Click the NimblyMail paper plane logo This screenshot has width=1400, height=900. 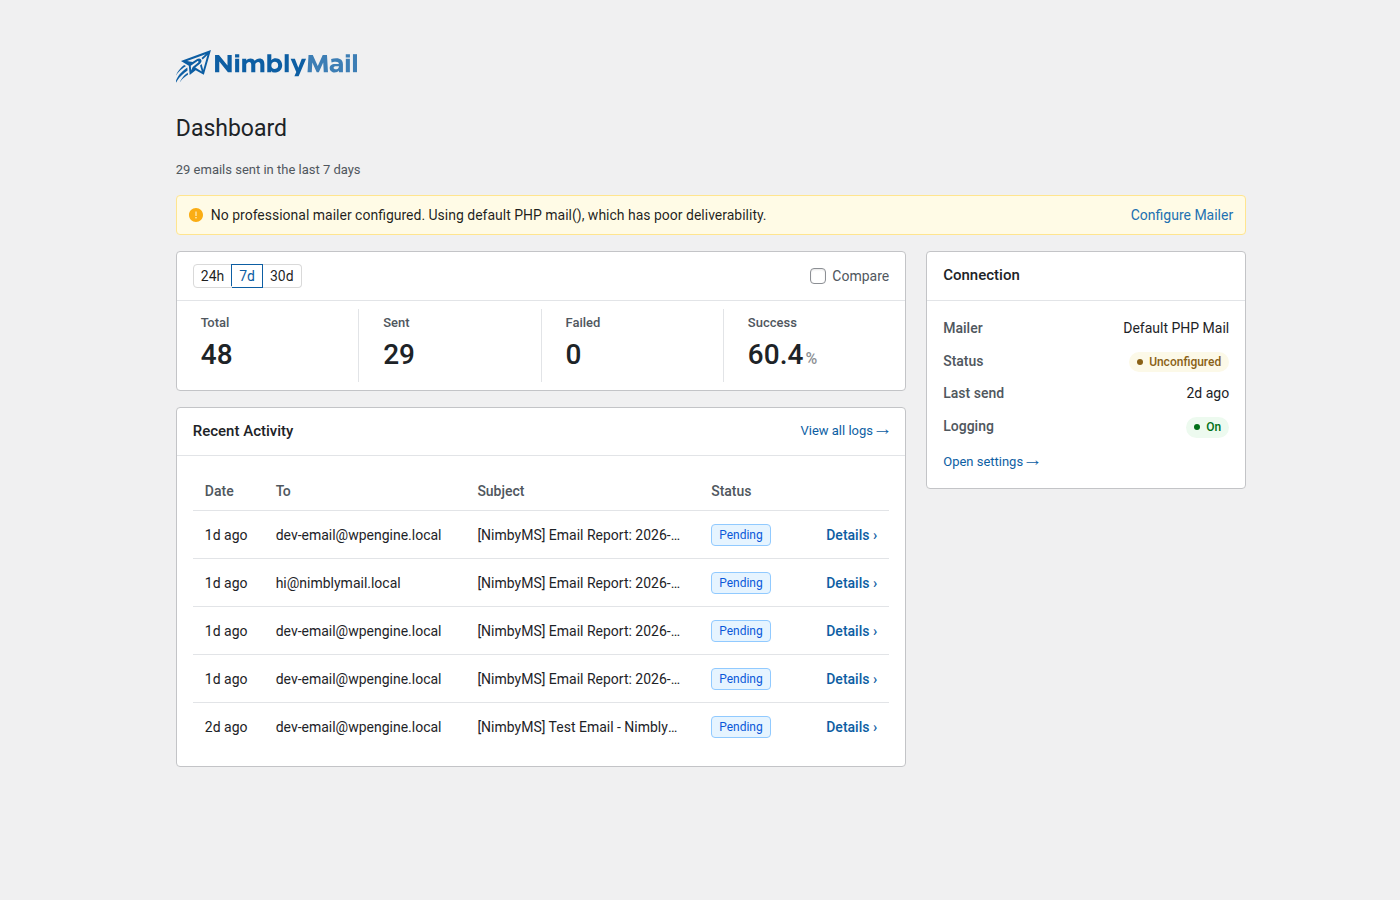pos(267,65)
